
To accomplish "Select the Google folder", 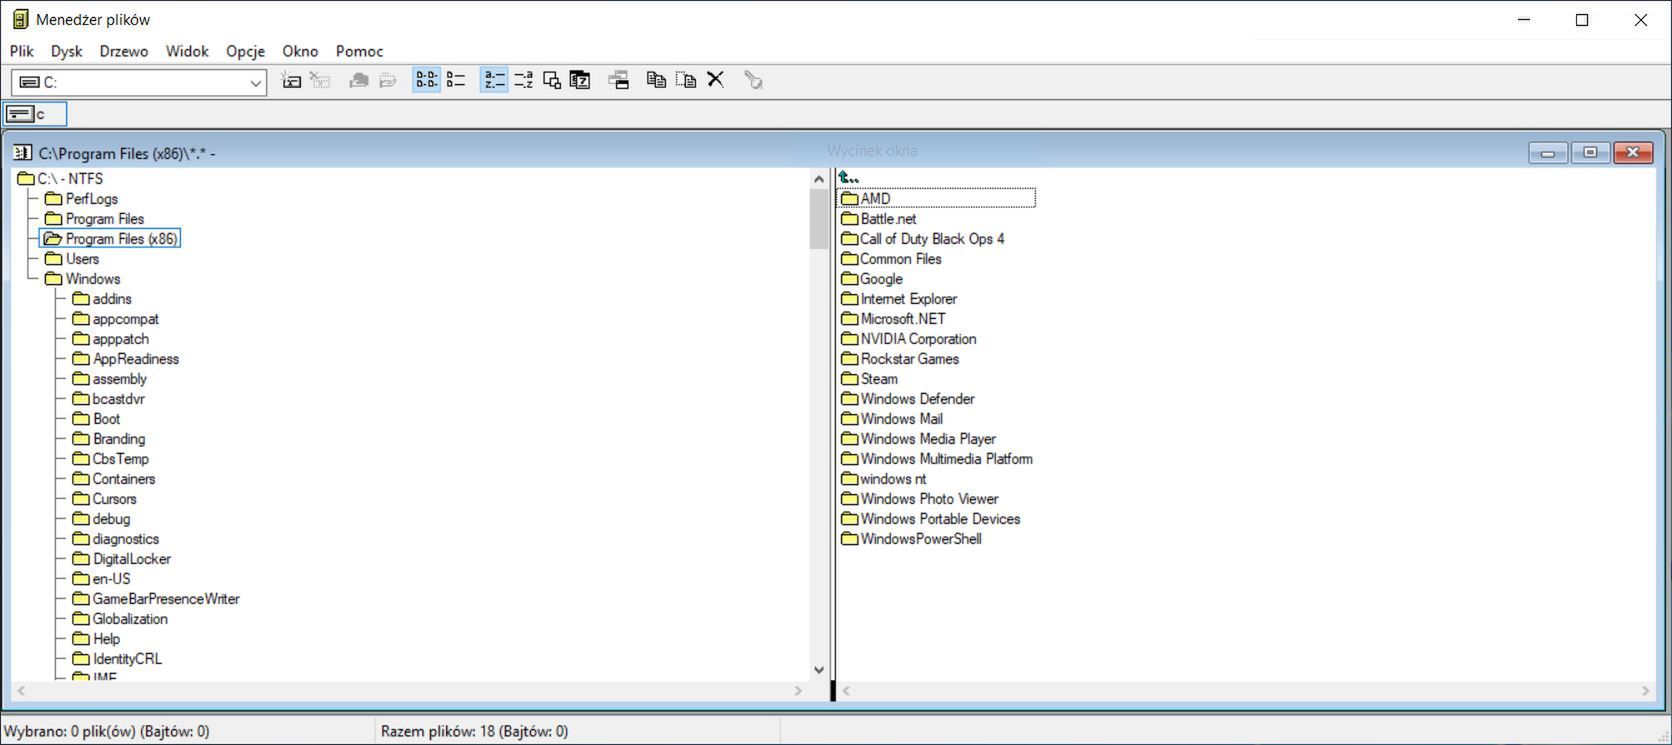I will click(871, 279).
